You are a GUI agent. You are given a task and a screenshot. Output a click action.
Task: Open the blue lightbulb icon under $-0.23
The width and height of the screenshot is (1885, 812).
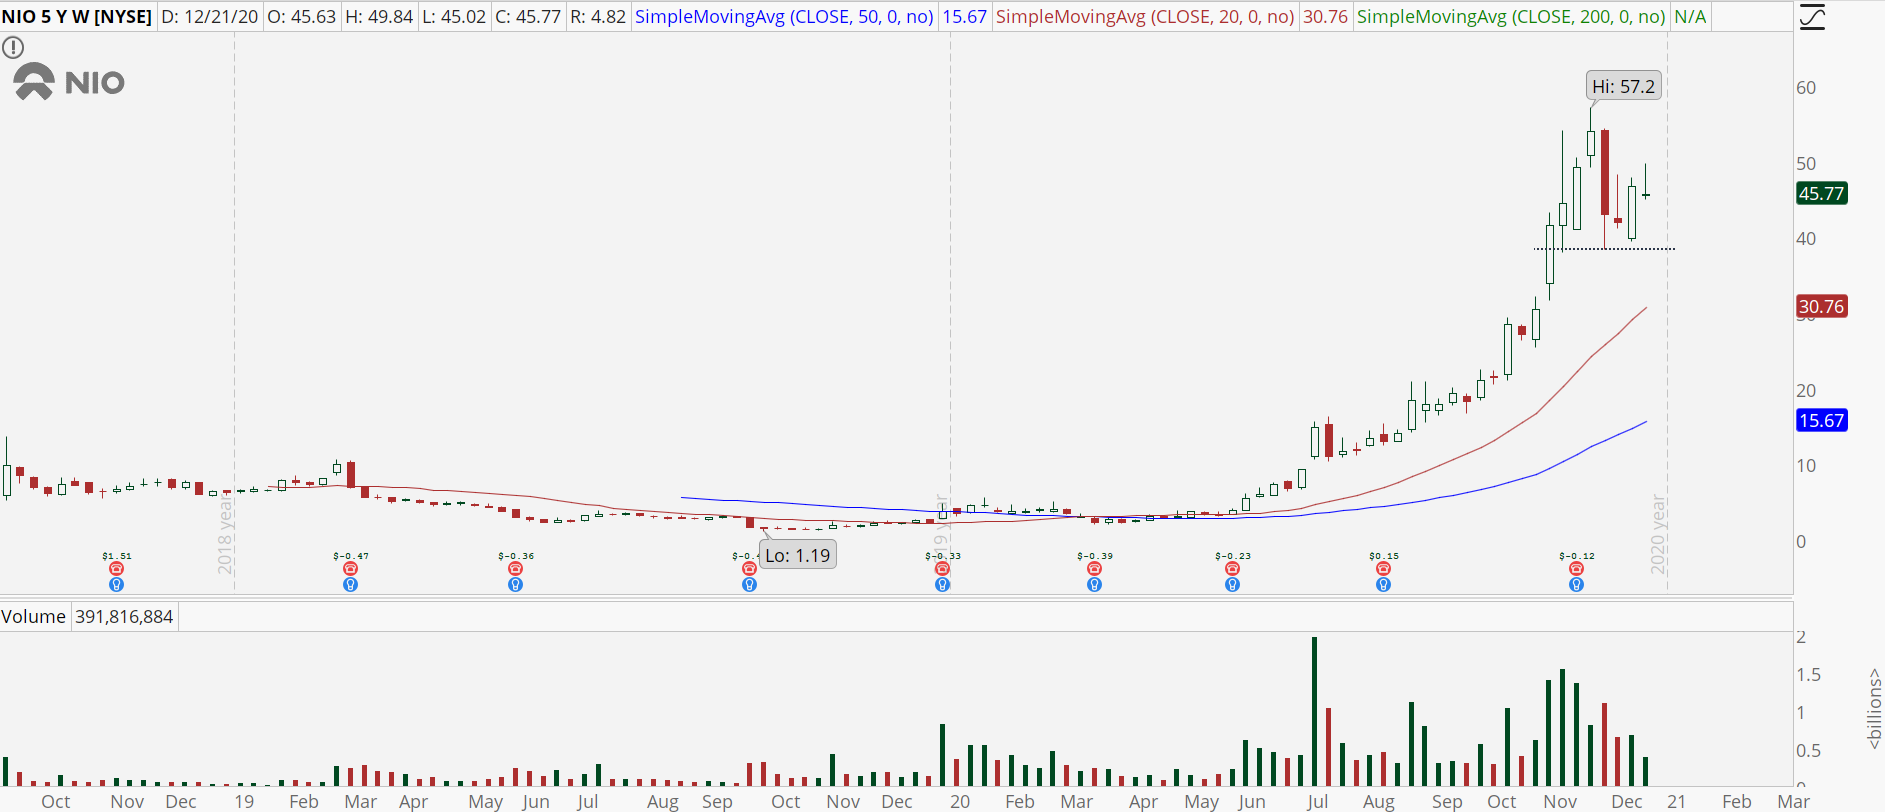[1232, 584]
